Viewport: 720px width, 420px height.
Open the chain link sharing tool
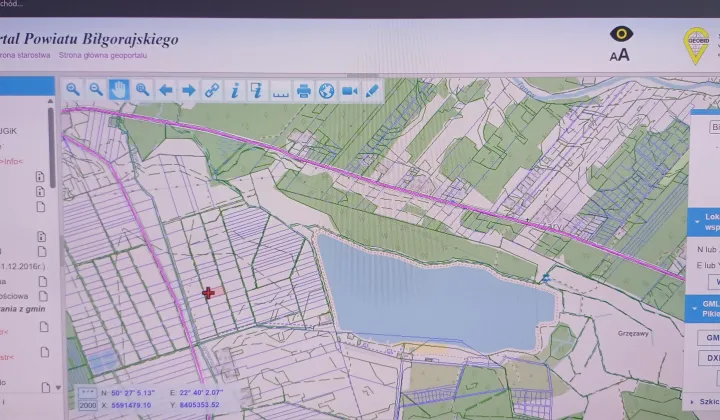[212, 90]
